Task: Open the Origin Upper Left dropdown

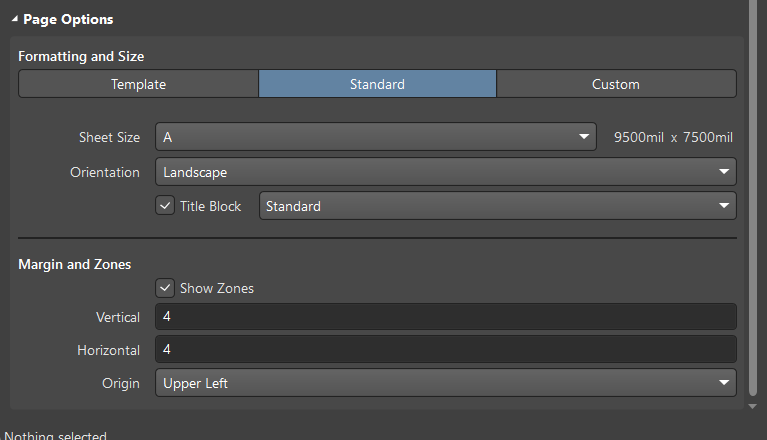Action: coord(446,383)
